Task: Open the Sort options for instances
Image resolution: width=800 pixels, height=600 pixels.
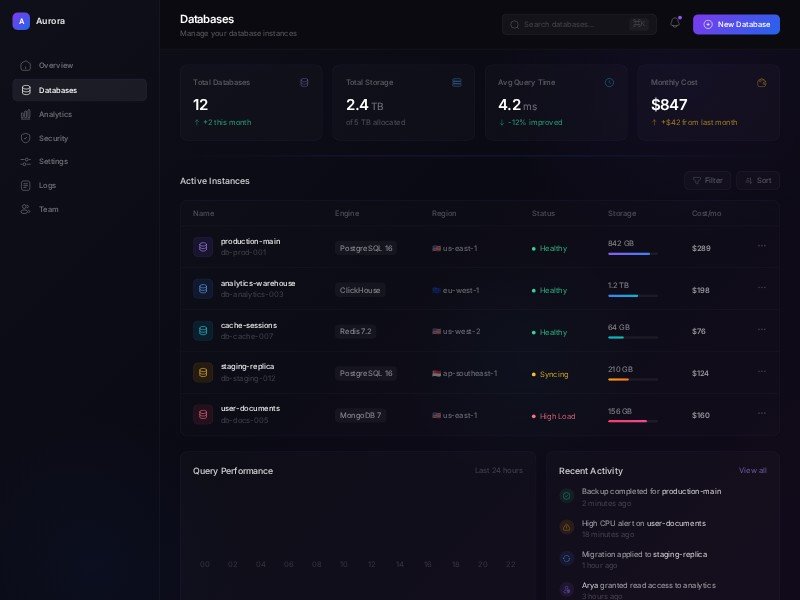Action: [x=758, y=181]
